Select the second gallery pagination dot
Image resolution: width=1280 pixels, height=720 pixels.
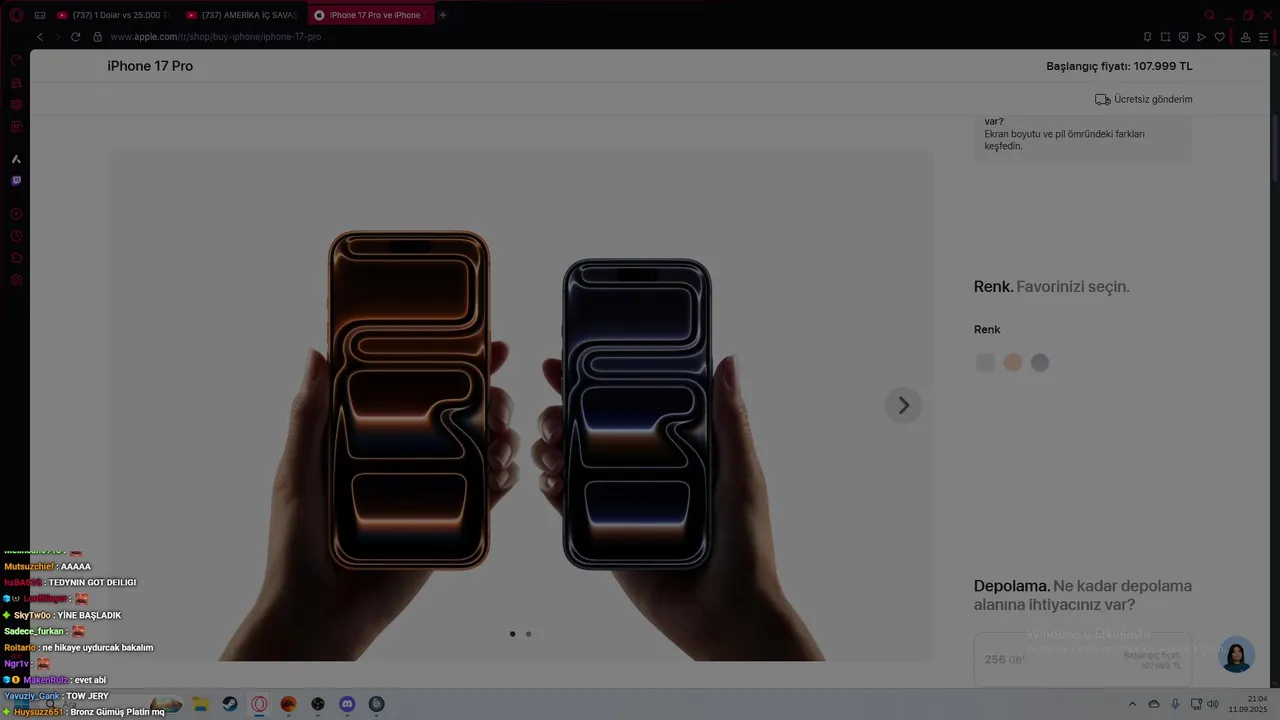528,634
